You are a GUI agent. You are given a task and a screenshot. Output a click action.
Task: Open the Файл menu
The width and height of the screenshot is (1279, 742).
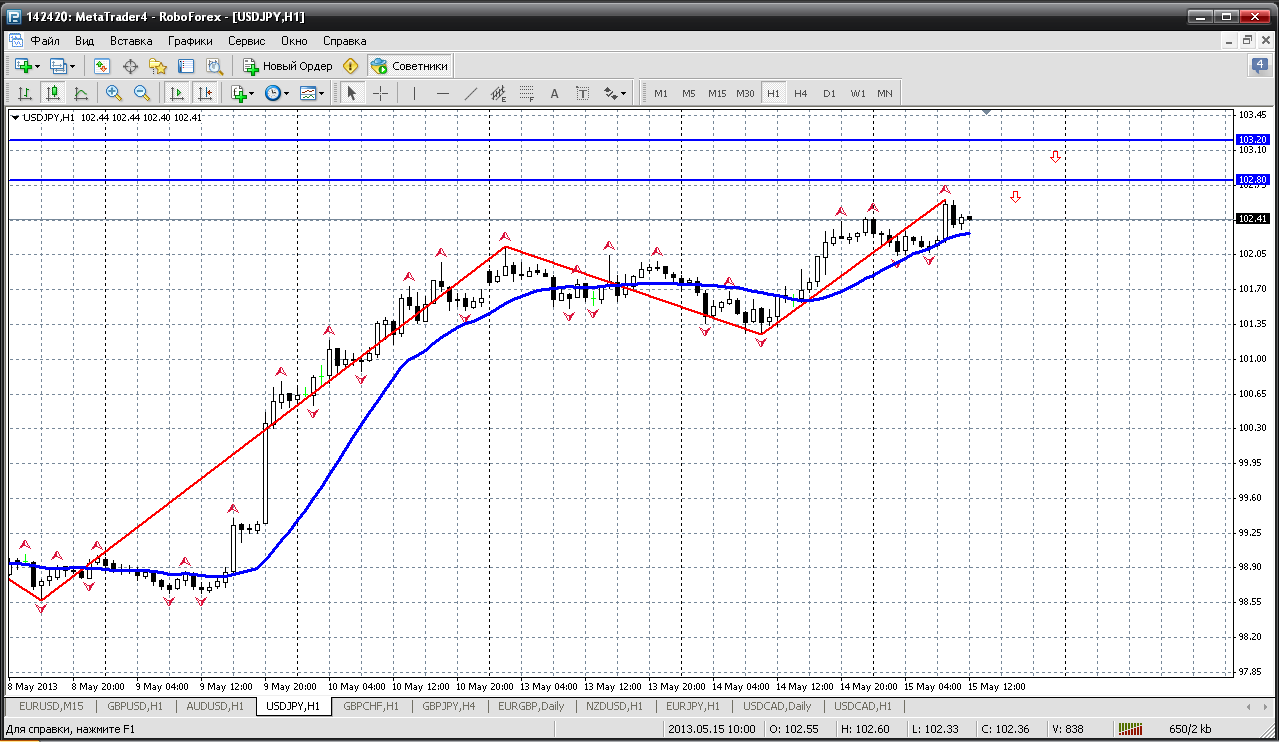[45, 41]
